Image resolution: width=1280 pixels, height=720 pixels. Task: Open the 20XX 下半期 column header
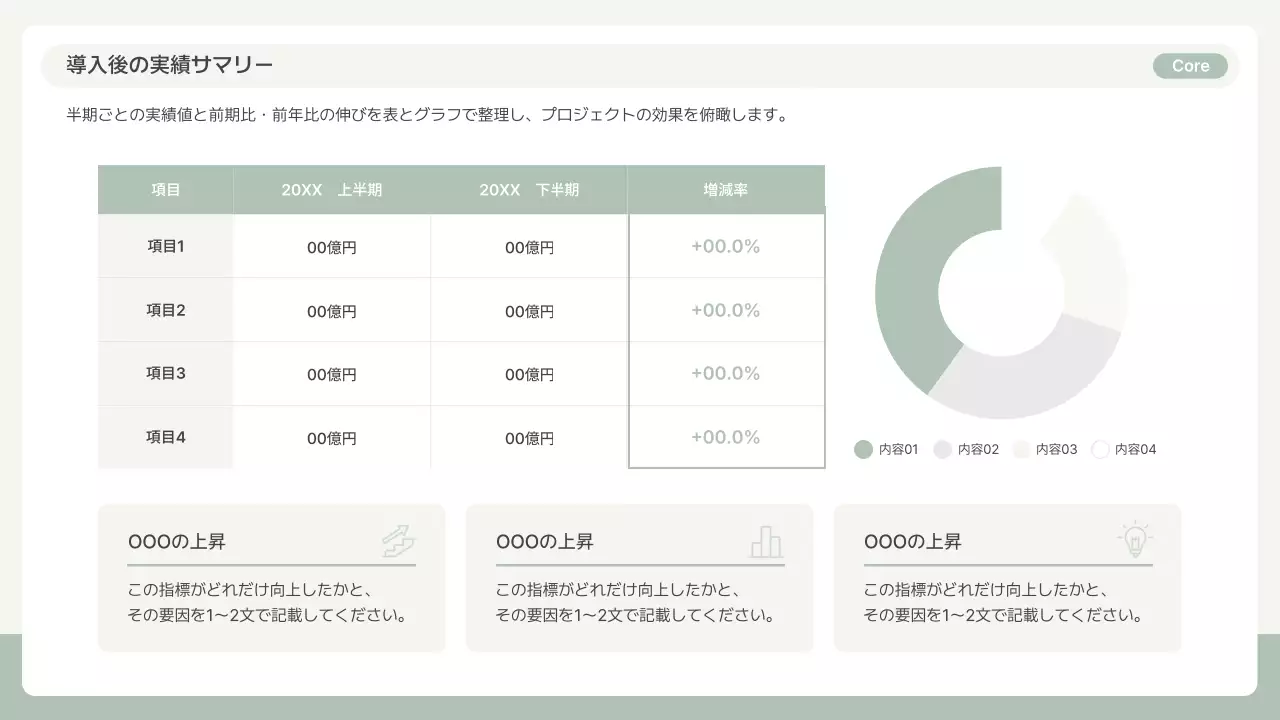pyautogui.click(x=528, y=188)
